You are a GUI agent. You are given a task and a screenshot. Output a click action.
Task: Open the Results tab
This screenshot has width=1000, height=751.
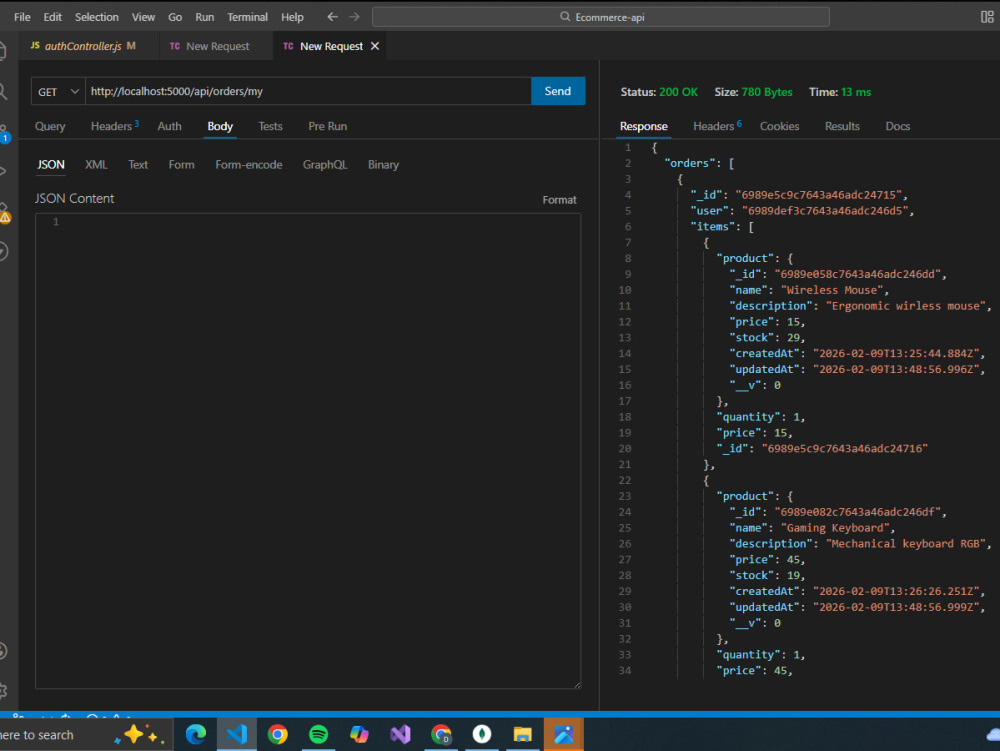pos(842,126)
